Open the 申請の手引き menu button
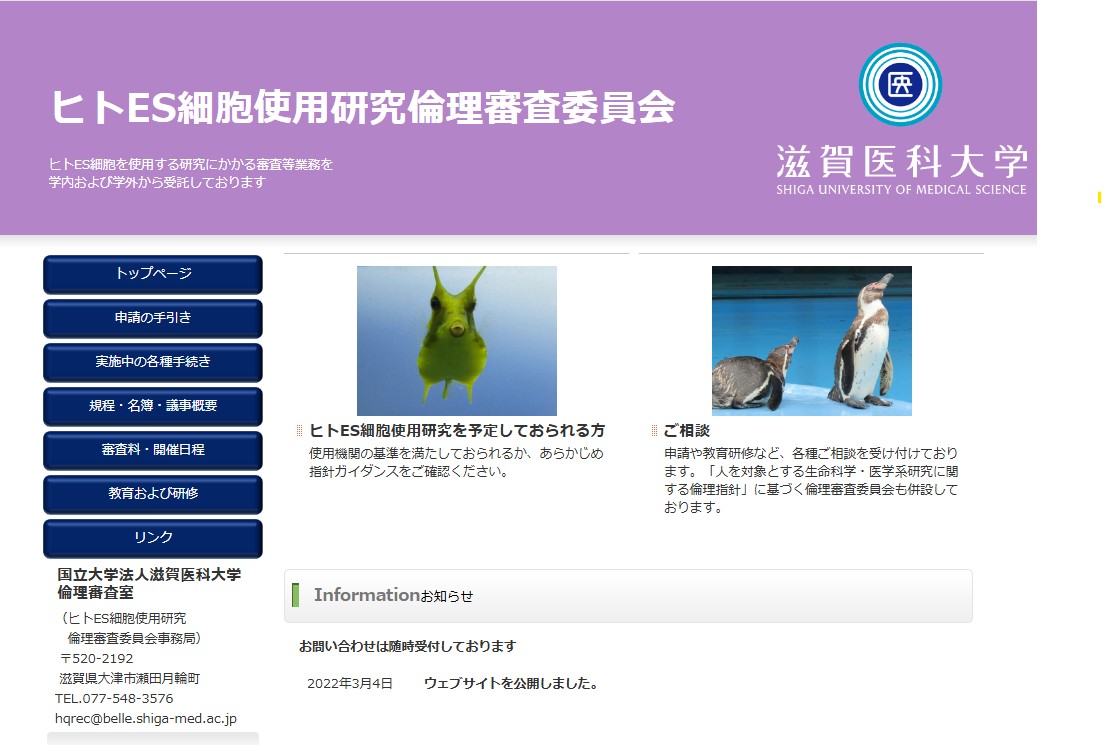 (x=153, y=318)
